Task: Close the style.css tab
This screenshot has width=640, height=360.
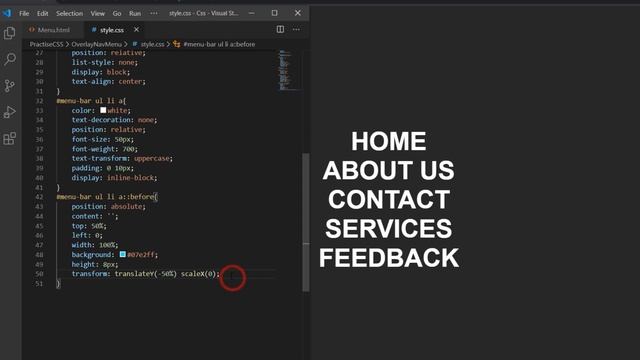Action: [136, 29]
